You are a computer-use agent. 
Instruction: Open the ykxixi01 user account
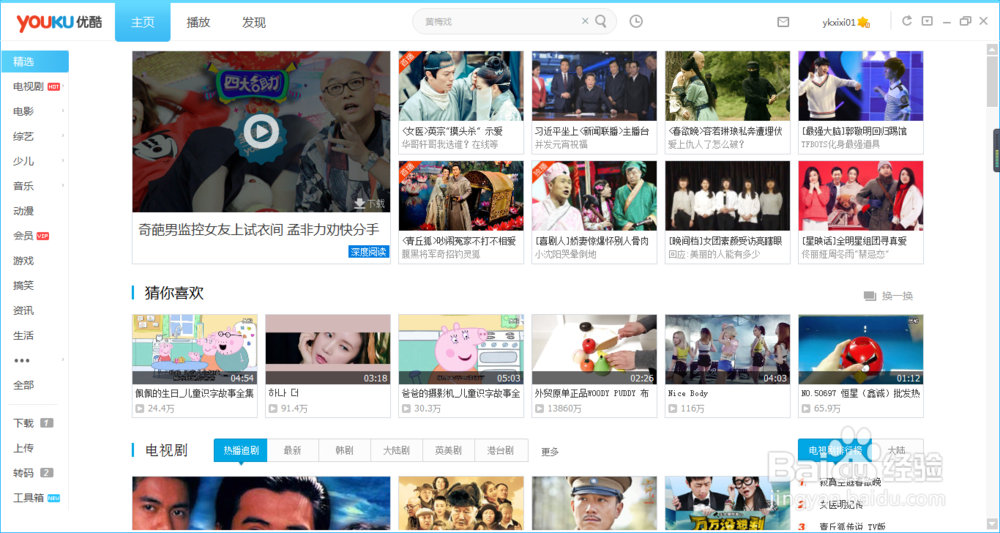point(839,22)
